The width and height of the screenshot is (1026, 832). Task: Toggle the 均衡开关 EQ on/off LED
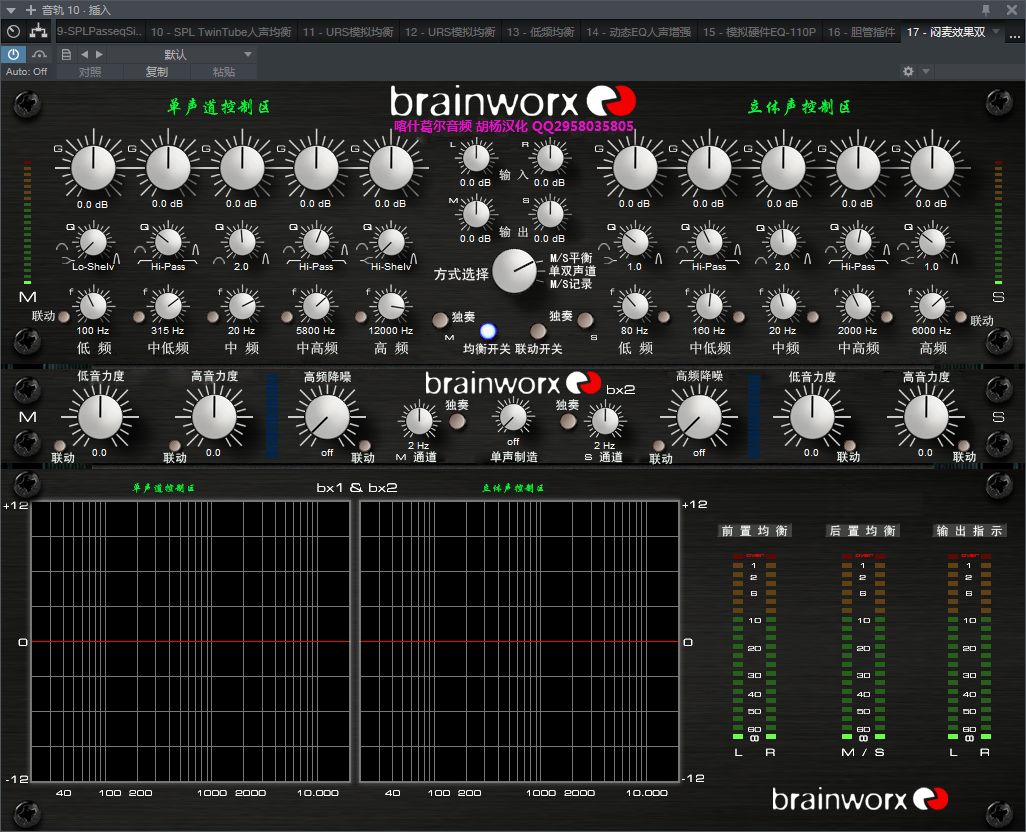[487, 331]
